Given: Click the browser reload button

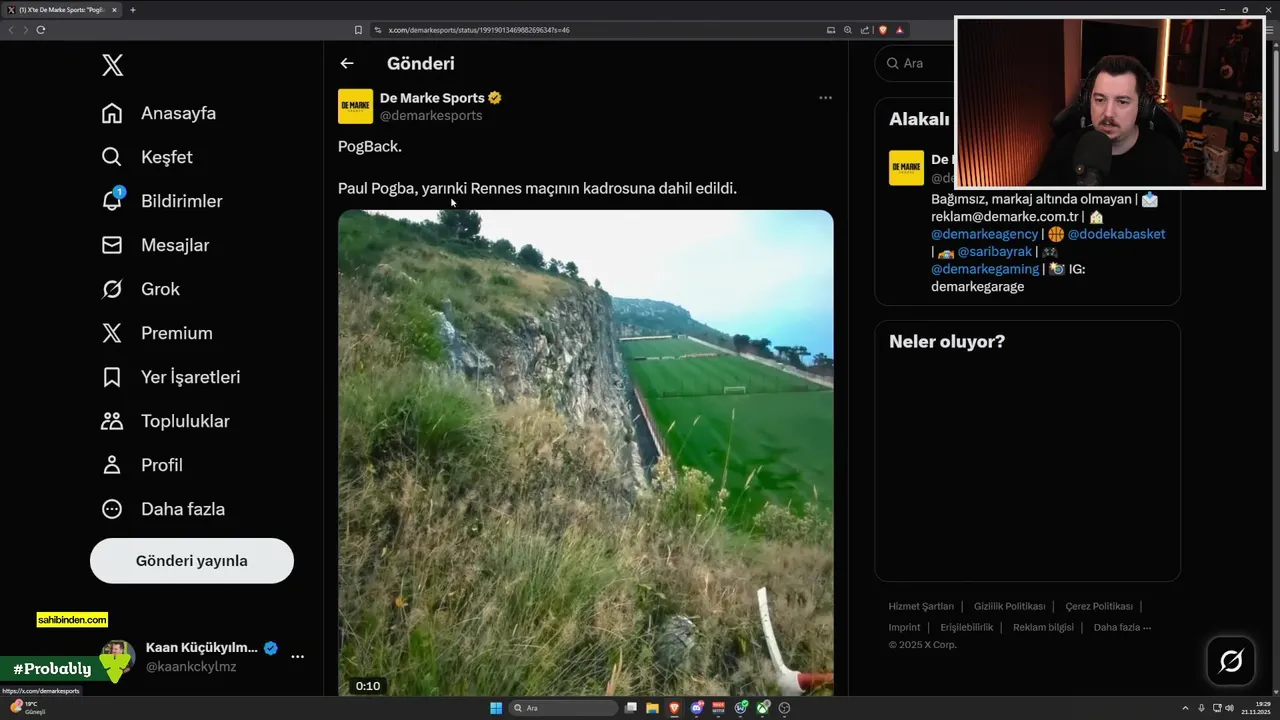Looking at the screenshot, I should click(41, 30).
